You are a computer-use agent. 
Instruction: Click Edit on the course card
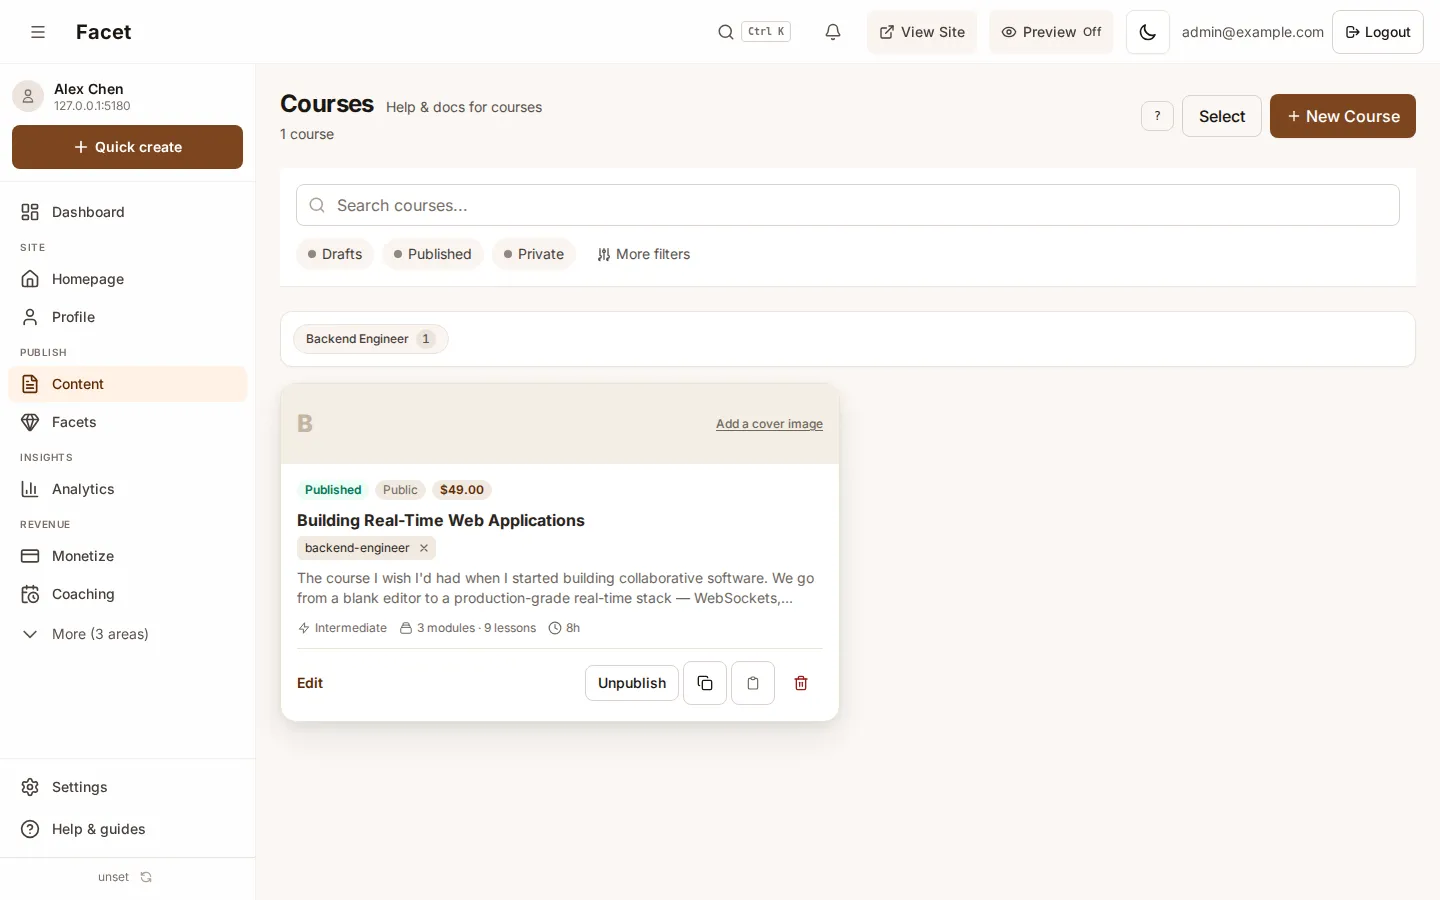pyautogui.click(x=310, y=683)
